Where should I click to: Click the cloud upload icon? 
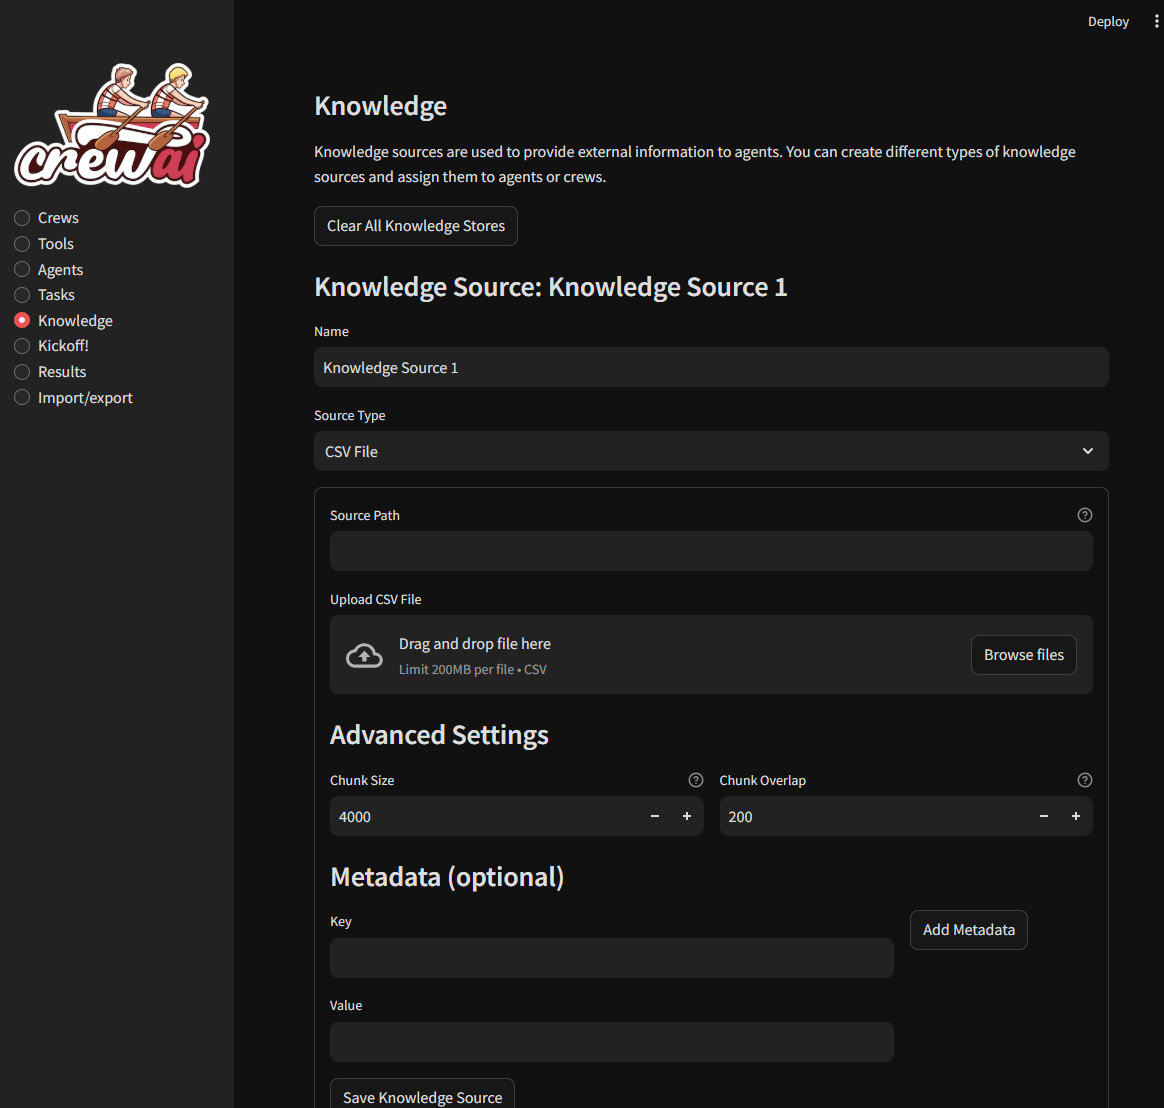364,655
